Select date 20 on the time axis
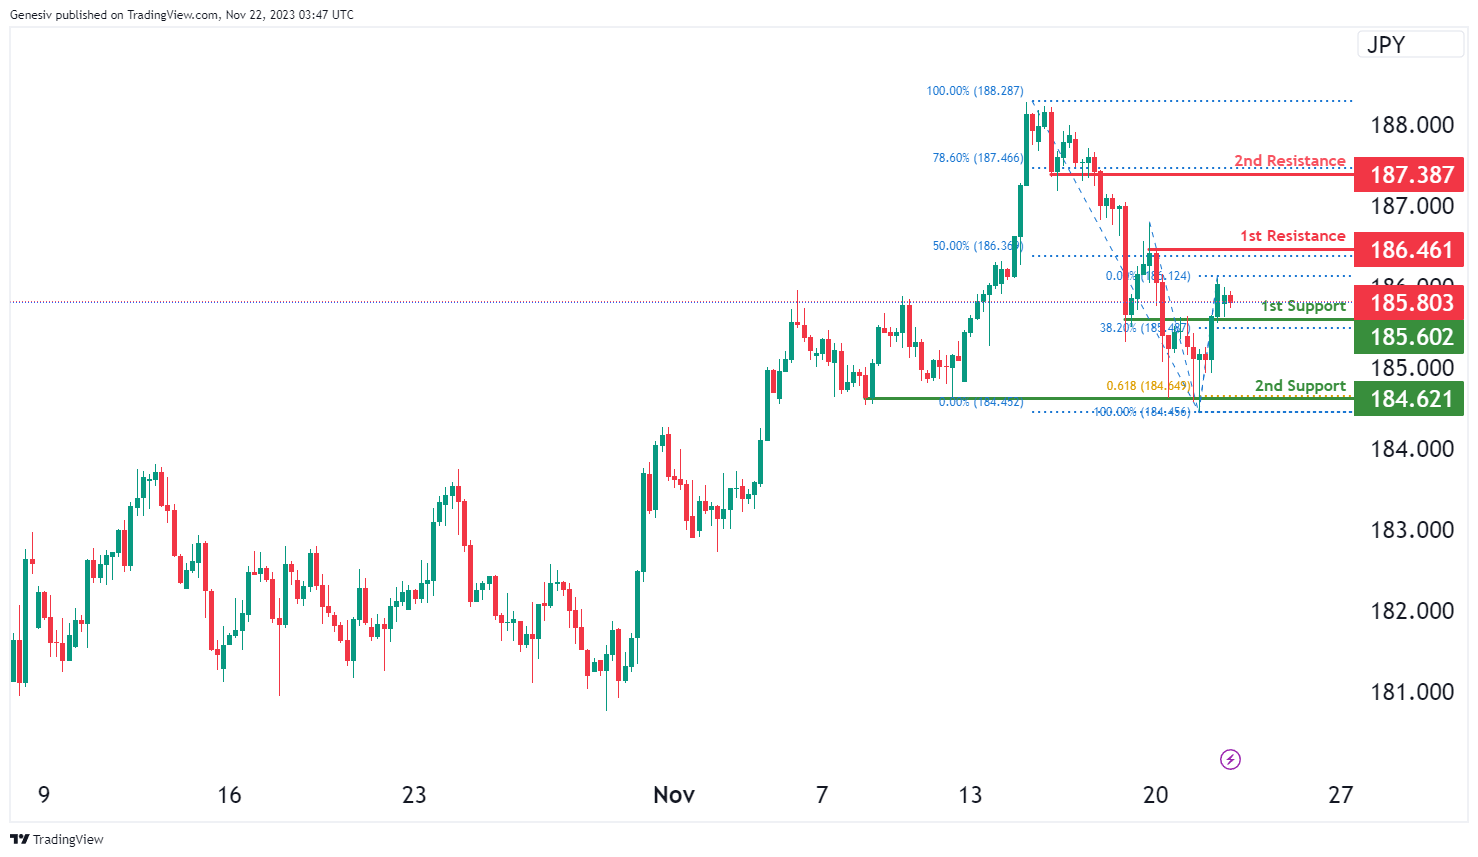1478x857 pixels. pos(1155,795)
